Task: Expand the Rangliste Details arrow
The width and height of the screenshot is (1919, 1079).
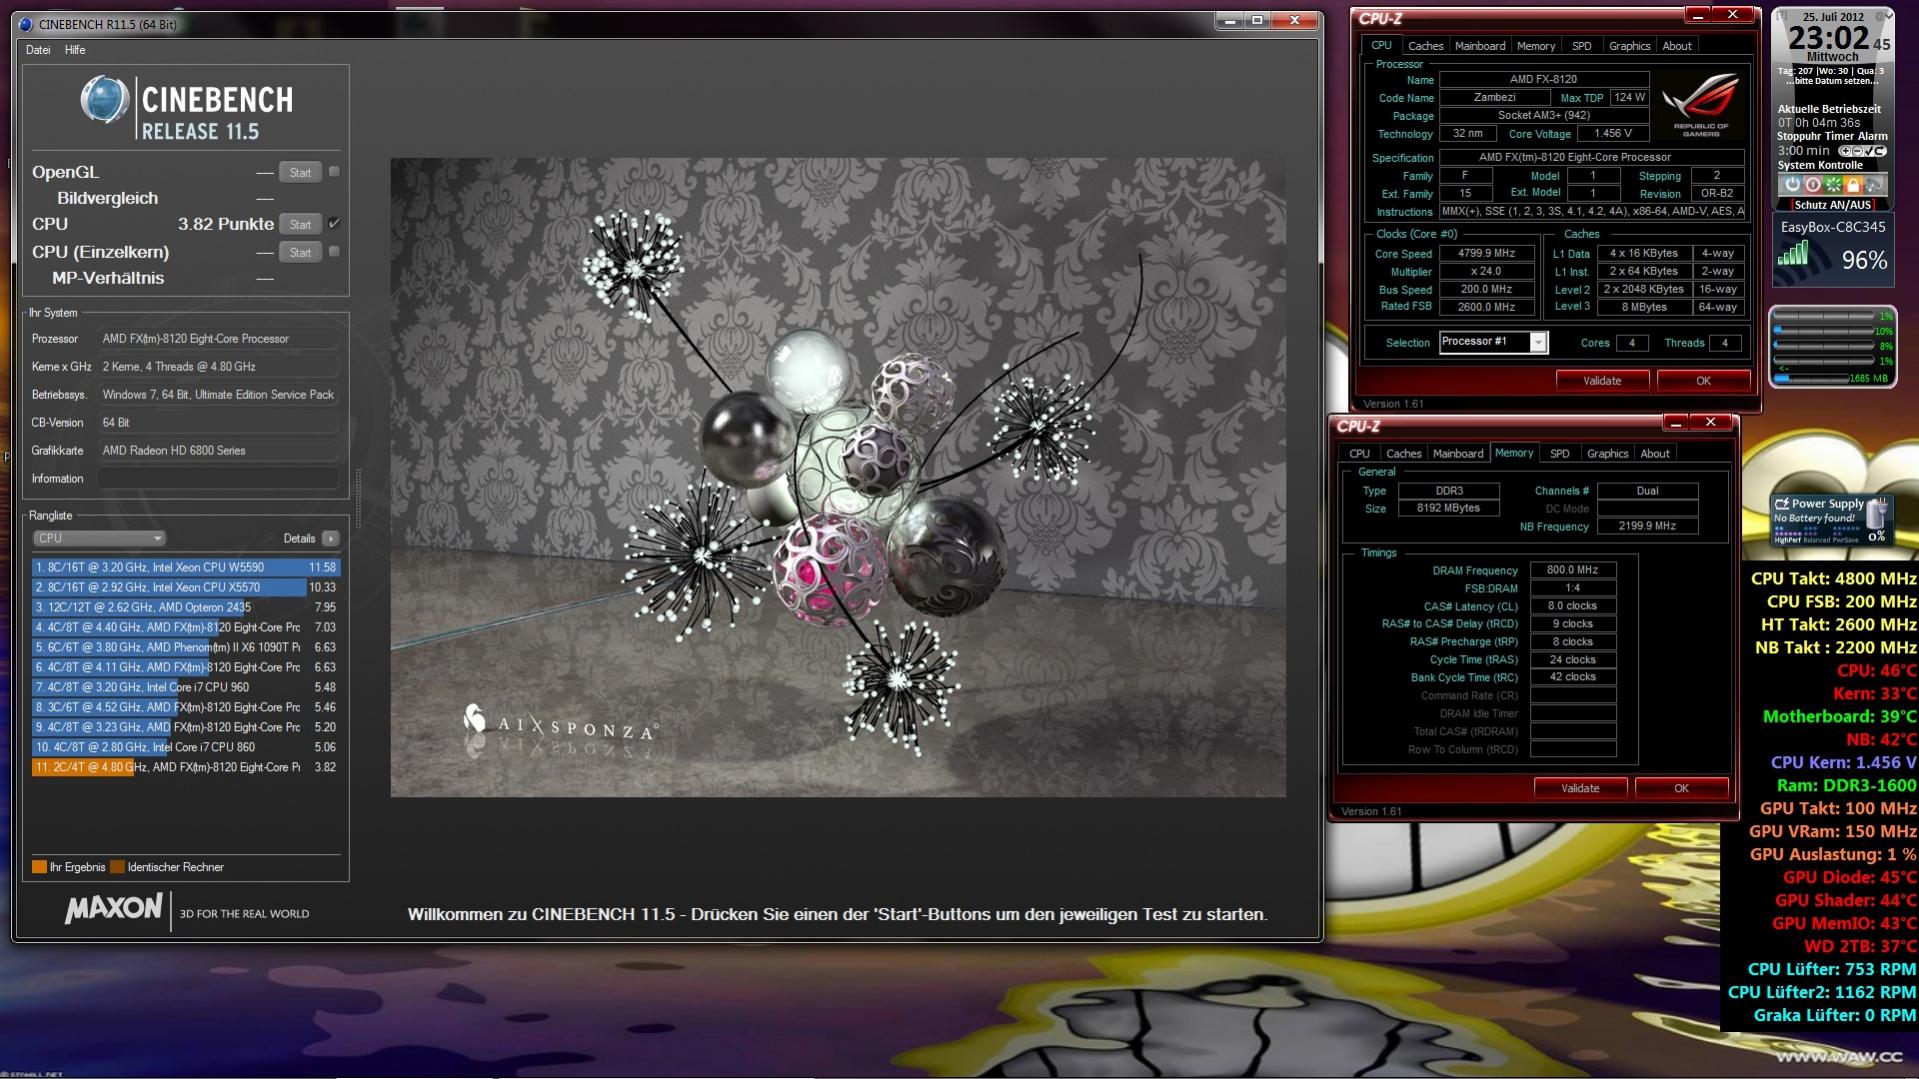Action: click(331, 538)
